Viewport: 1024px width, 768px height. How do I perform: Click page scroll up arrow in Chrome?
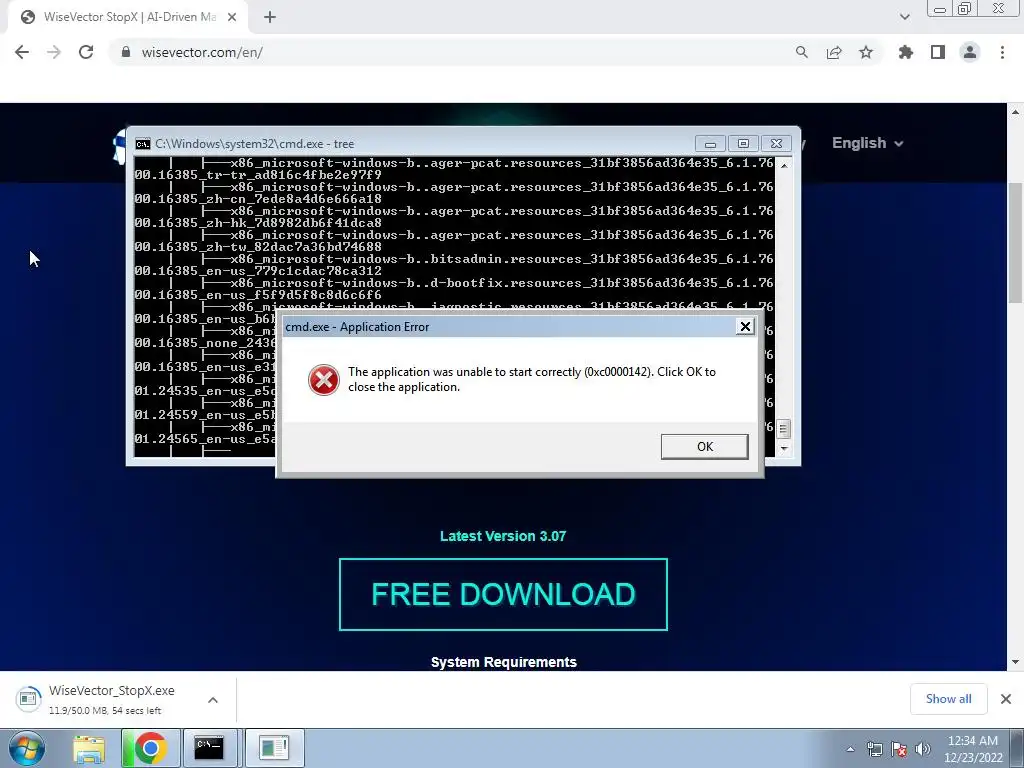point(1016,112)
